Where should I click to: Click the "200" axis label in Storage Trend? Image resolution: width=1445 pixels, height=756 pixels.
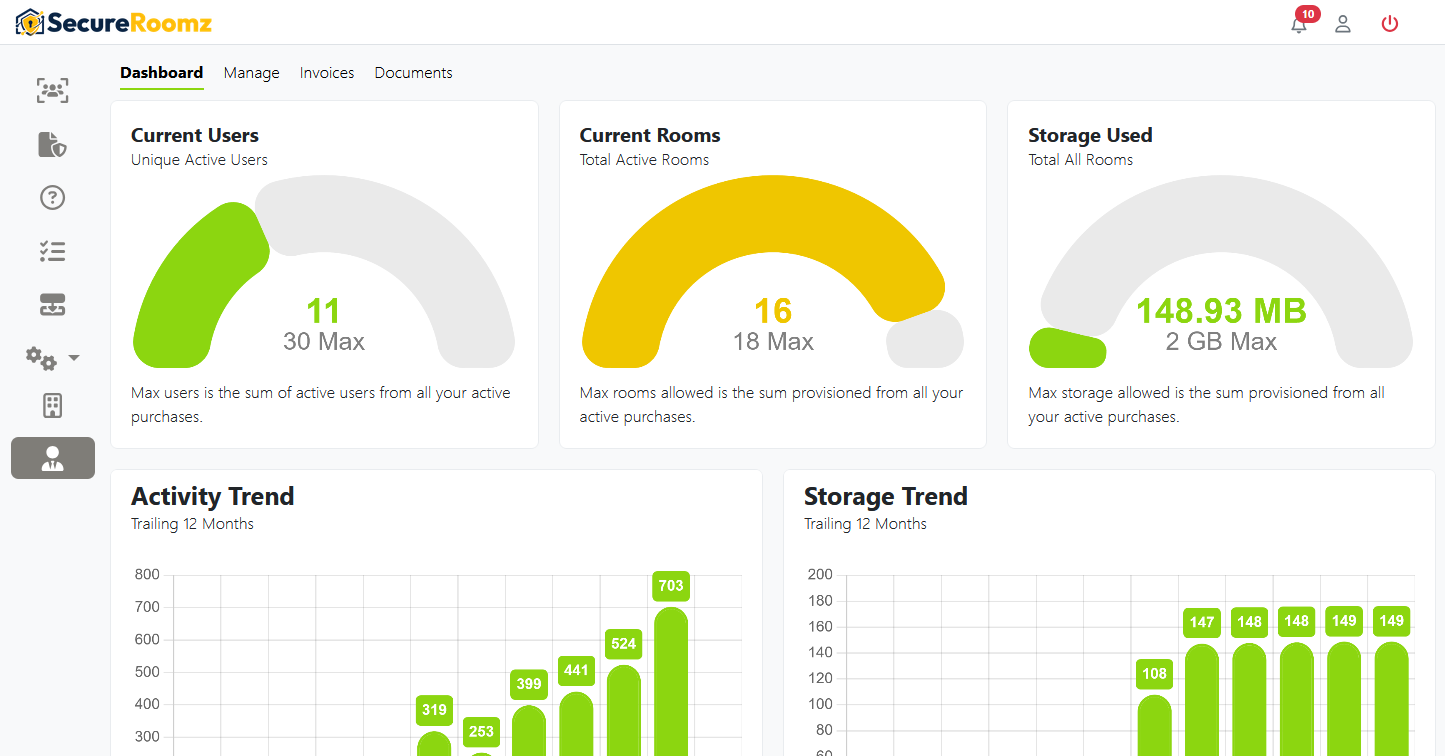tap(820, 575)
